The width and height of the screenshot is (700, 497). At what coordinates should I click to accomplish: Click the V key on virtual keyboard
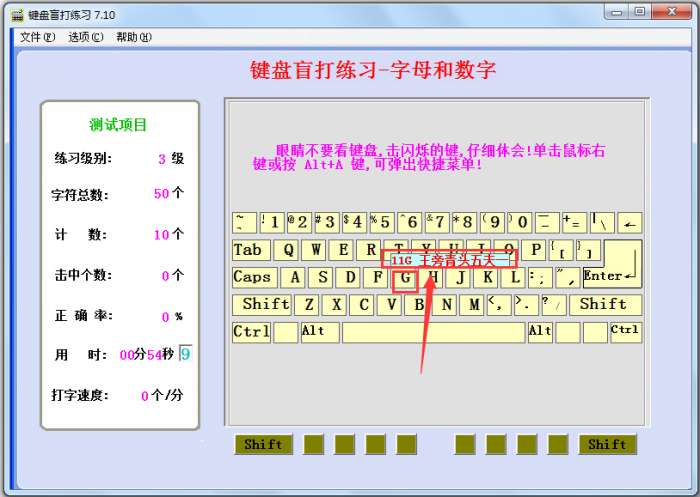click(391, 305)
